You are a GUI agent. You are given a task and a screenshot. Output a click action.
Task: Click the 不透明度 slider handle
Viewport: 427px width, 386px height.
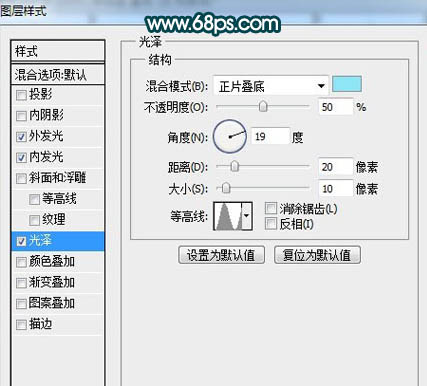(x=263, y=107)
